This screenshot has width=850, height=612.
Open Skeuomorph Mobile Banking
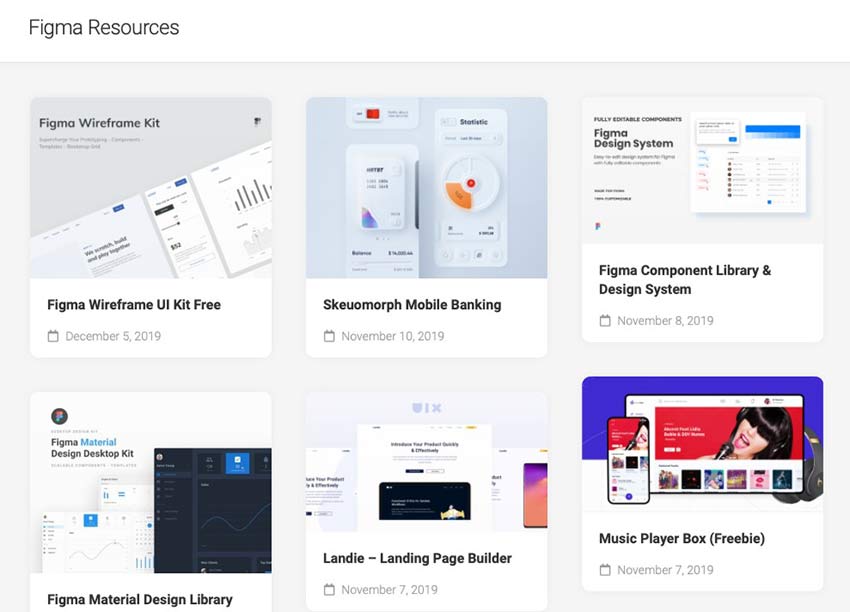pos(412,304)
